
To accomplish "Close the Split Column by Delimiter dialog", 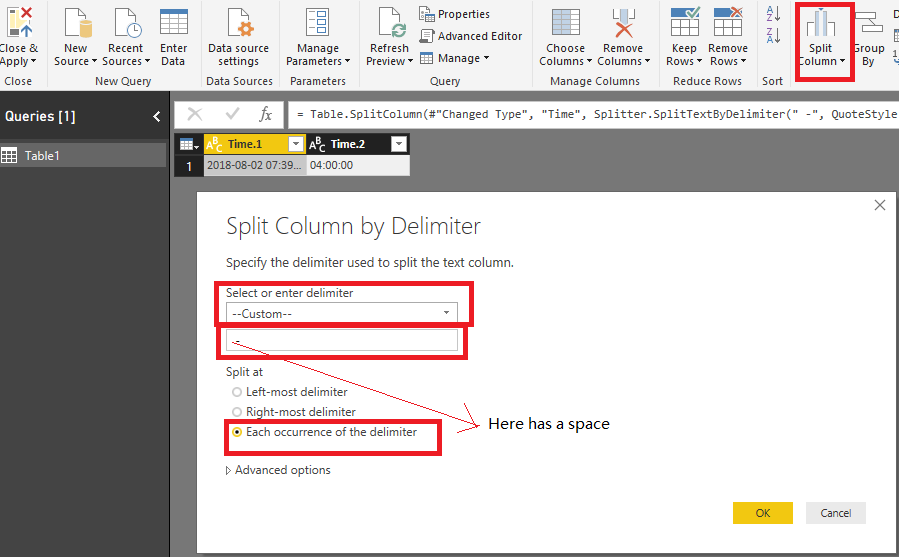I will pos(880,205).
